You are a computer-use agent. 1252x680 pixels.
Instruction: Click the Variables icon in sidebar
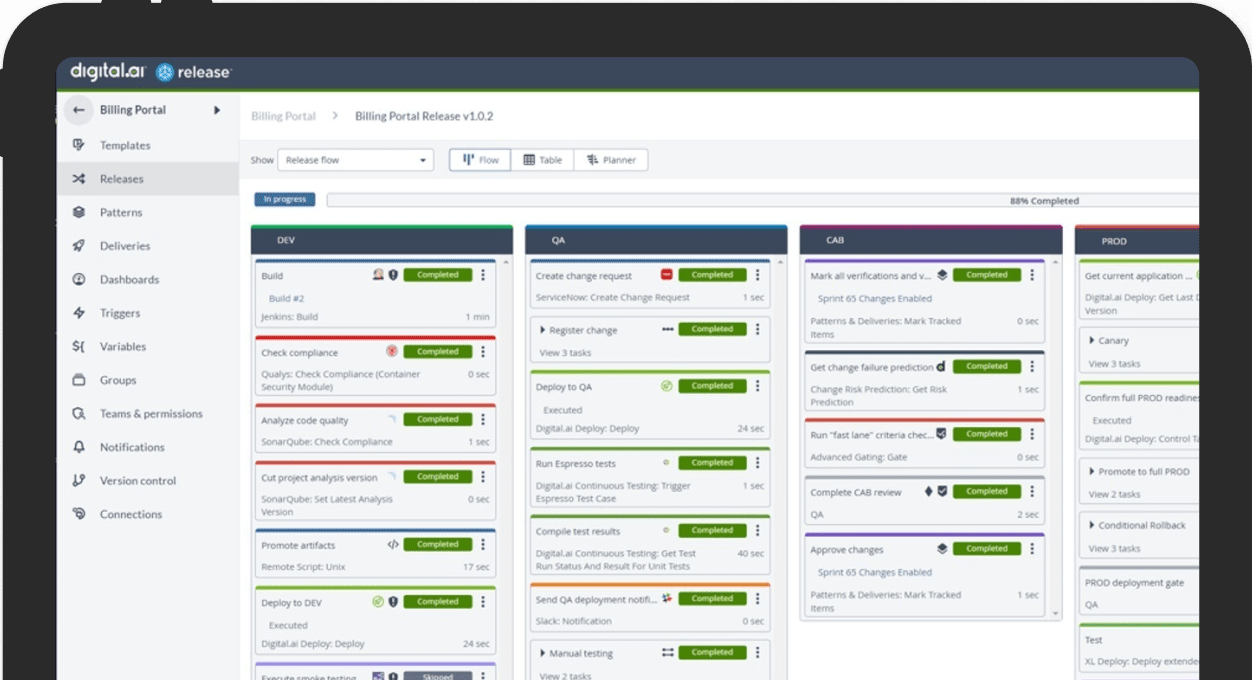point(79,347)
